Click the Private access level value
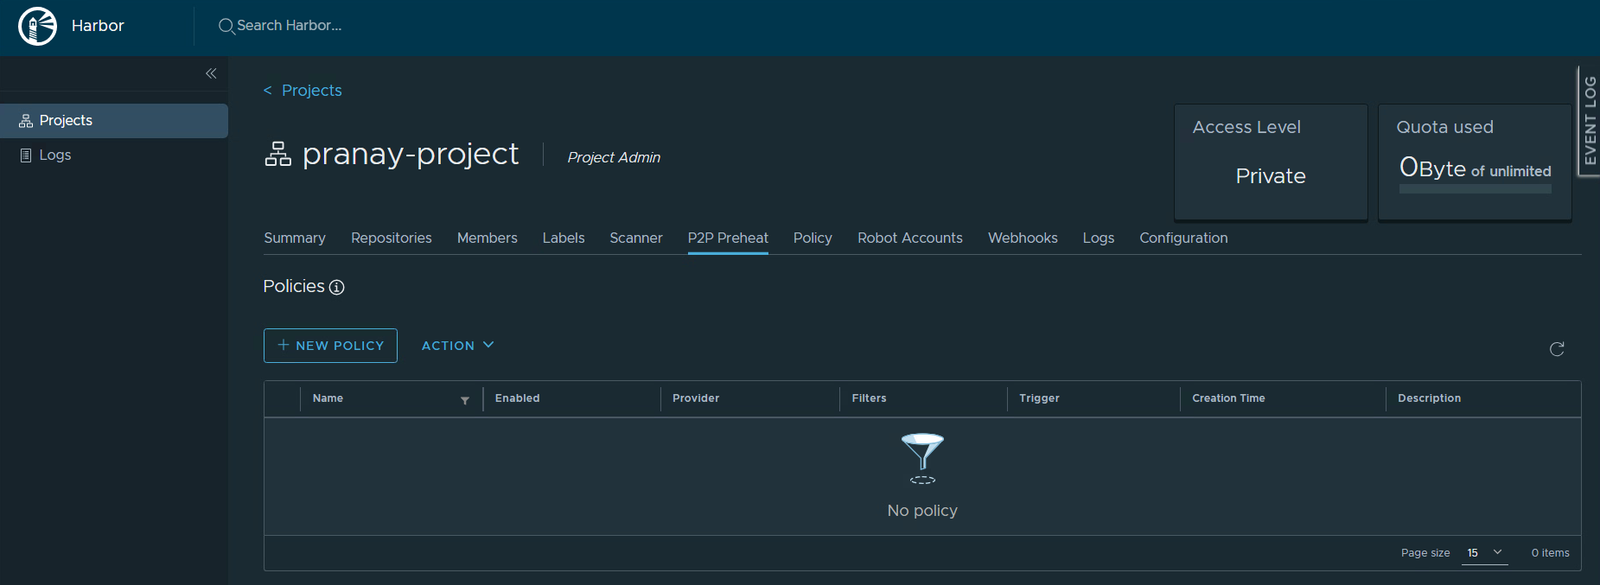1600x585 pixels. click(1271, 176)
